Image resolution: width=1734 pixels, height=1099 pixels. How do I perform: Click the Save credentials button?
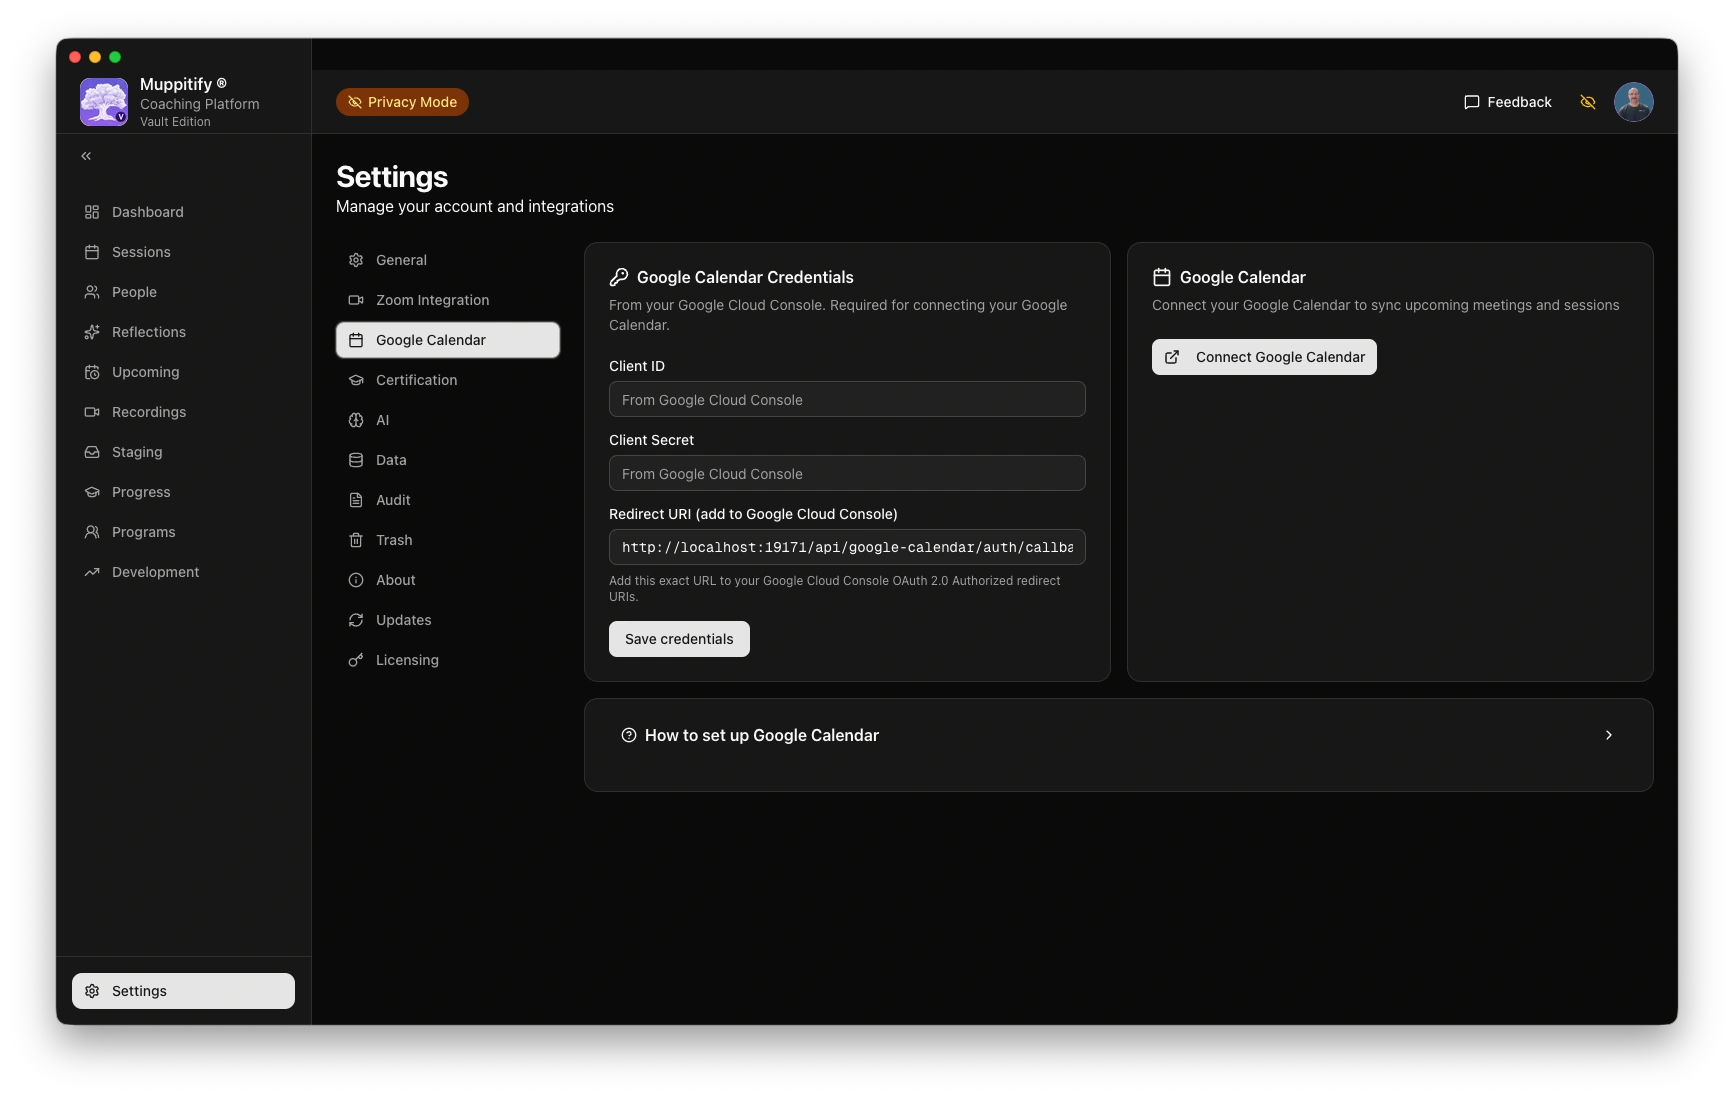(679, 639)
